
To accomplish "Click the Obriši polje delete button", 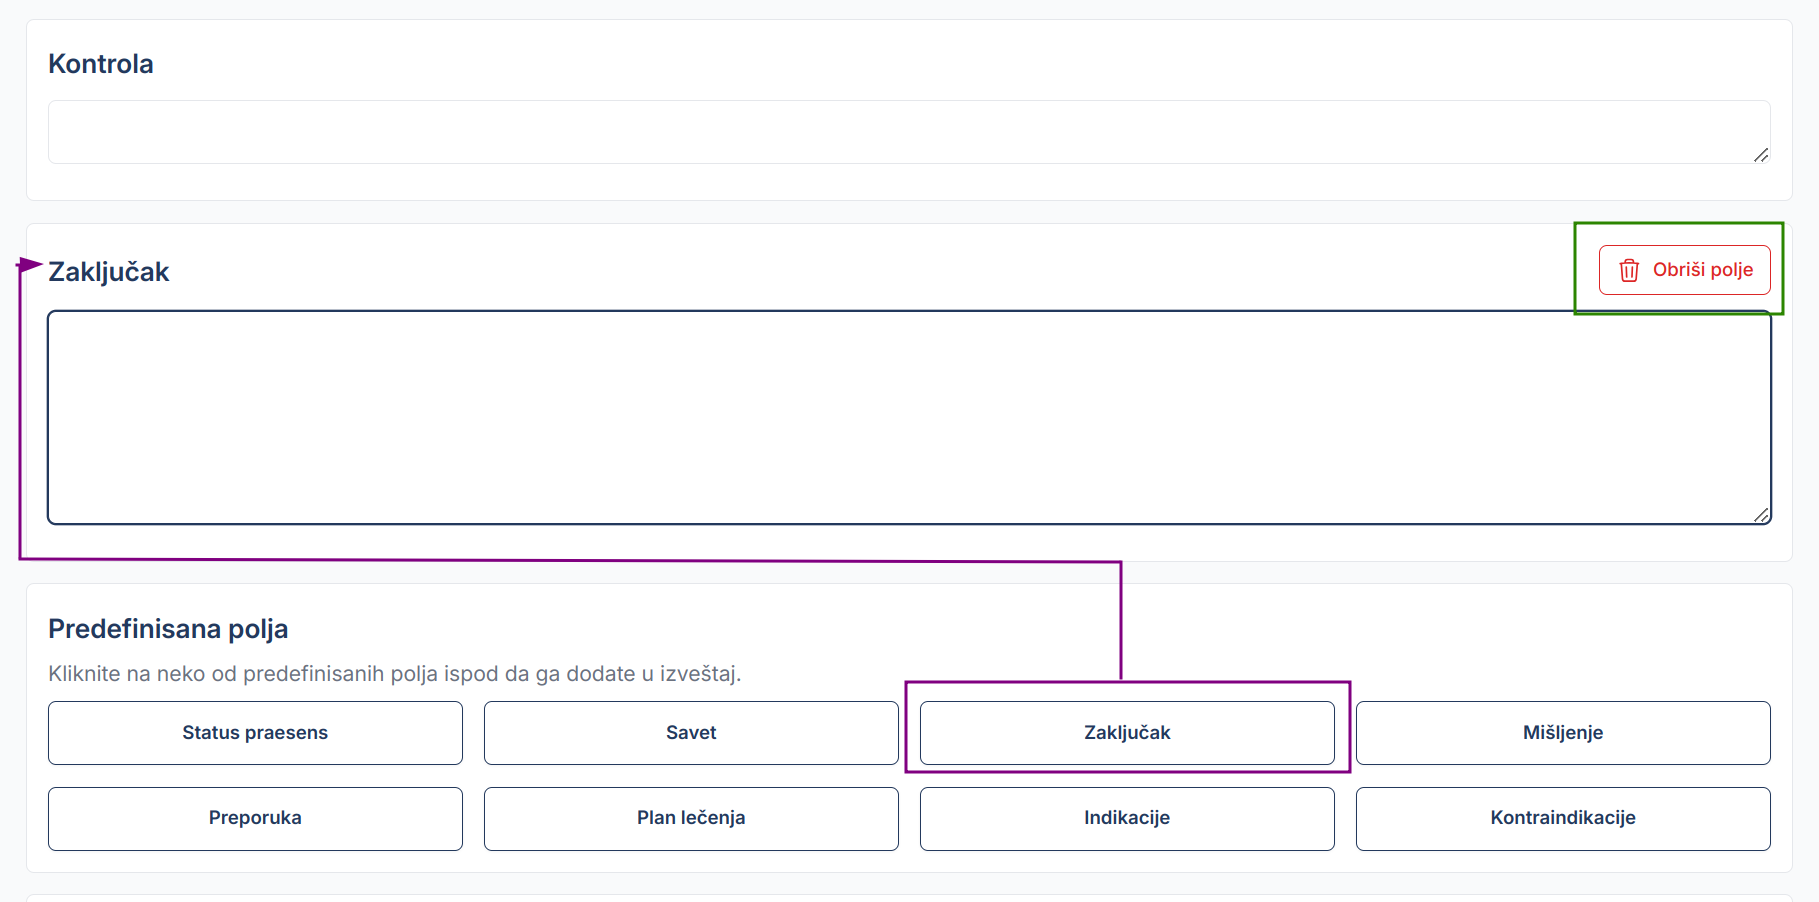I will tap(1684, 270).
